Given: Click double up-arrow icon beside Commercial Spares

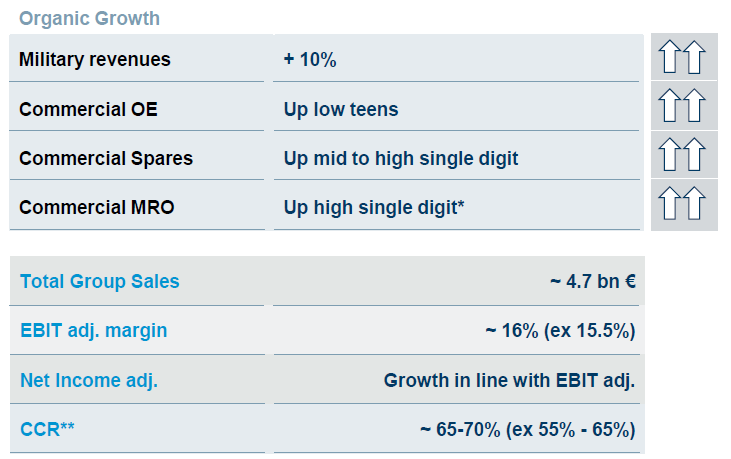Looking at the screenshot, I should [682, 154].
